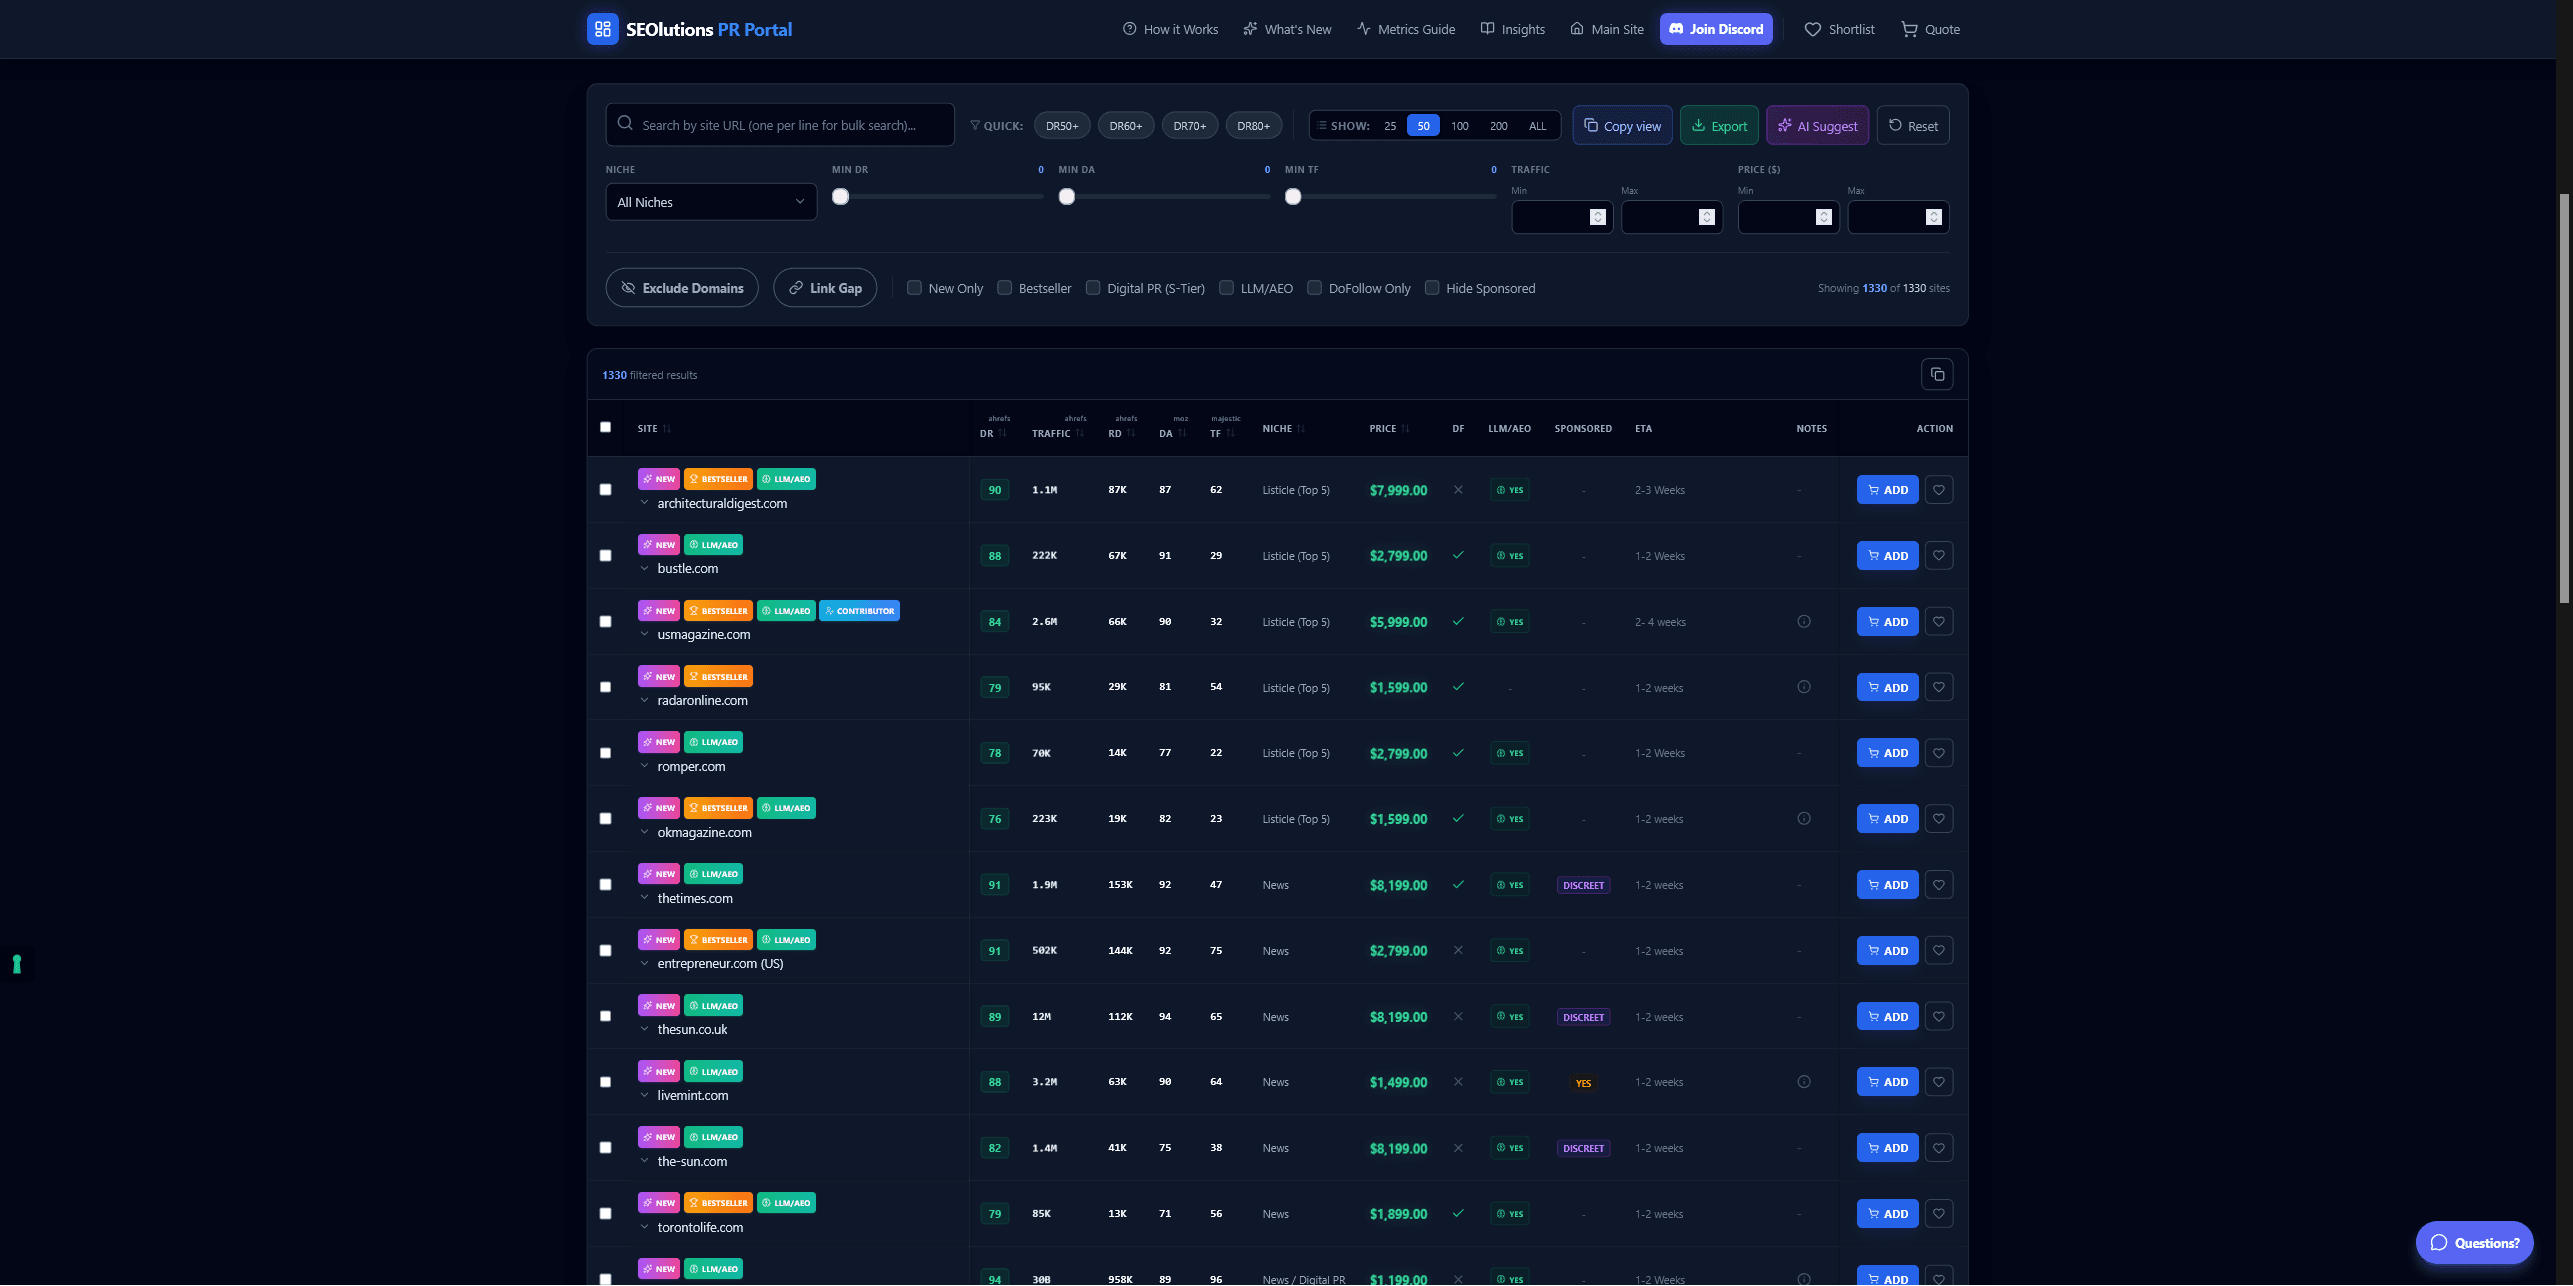Viewport: 2573px width, 1286px height.
Task: Enable the Bestseller checkbox
Action: [x=1004, y=288]
